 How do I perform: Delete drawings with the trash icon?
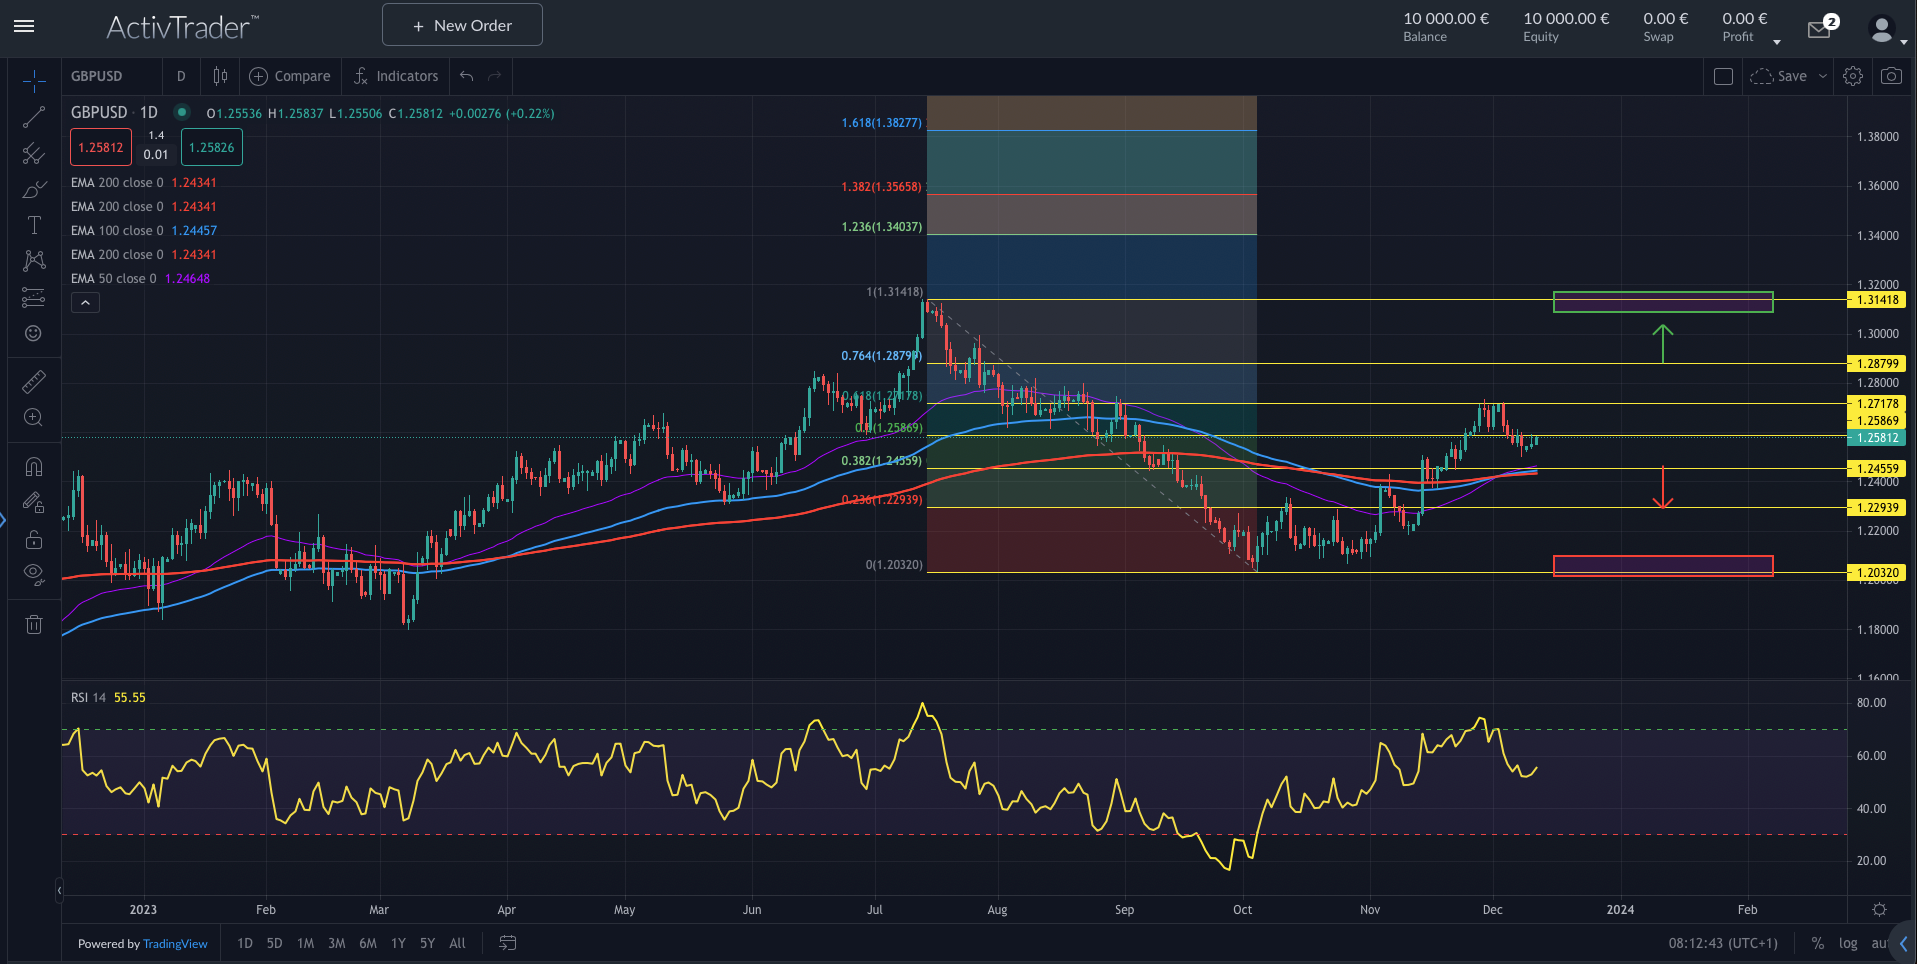tap(33, 623)
